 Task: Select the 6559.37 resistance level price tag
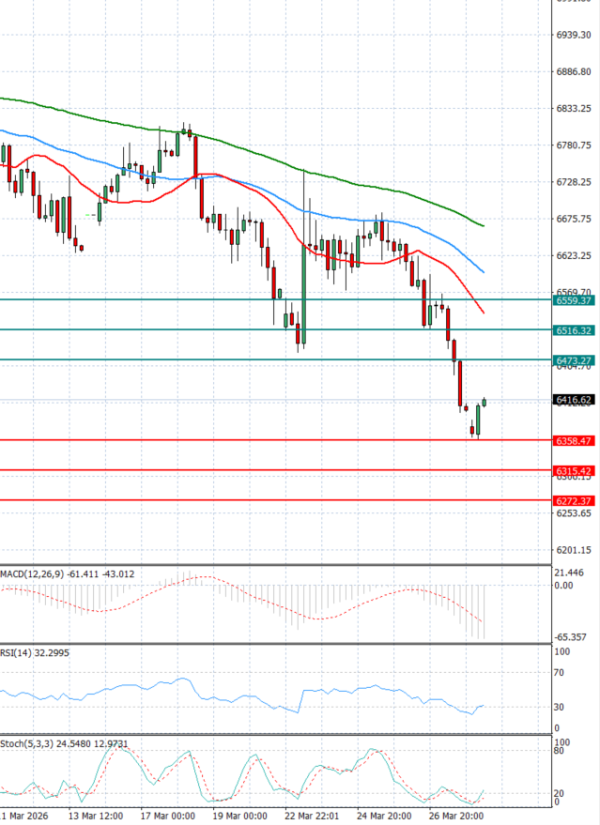click(x=574, y=300)
